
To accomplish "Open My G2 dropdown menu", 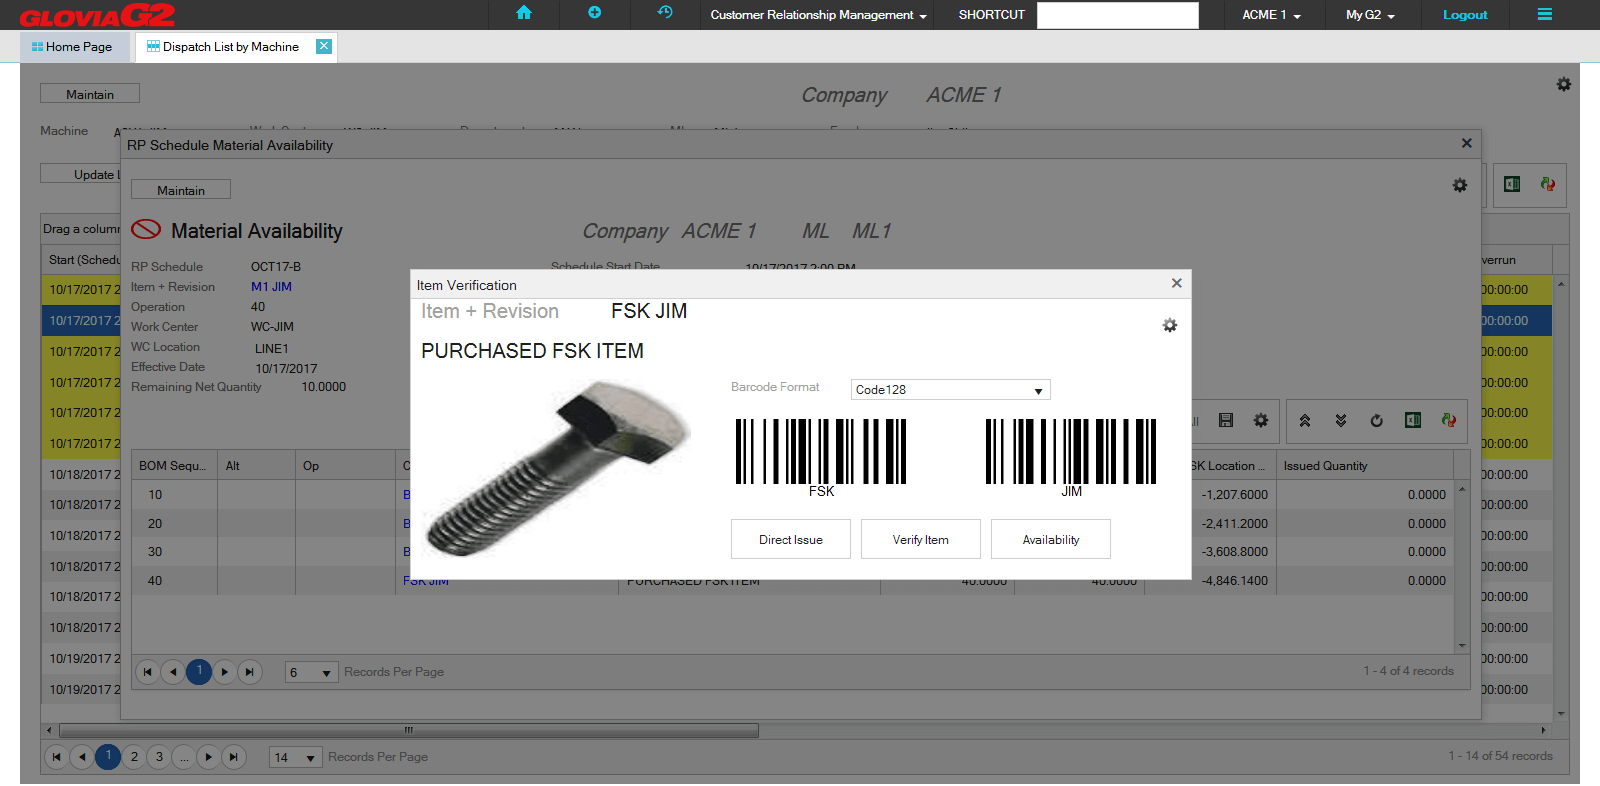I will pos(1370,15).
